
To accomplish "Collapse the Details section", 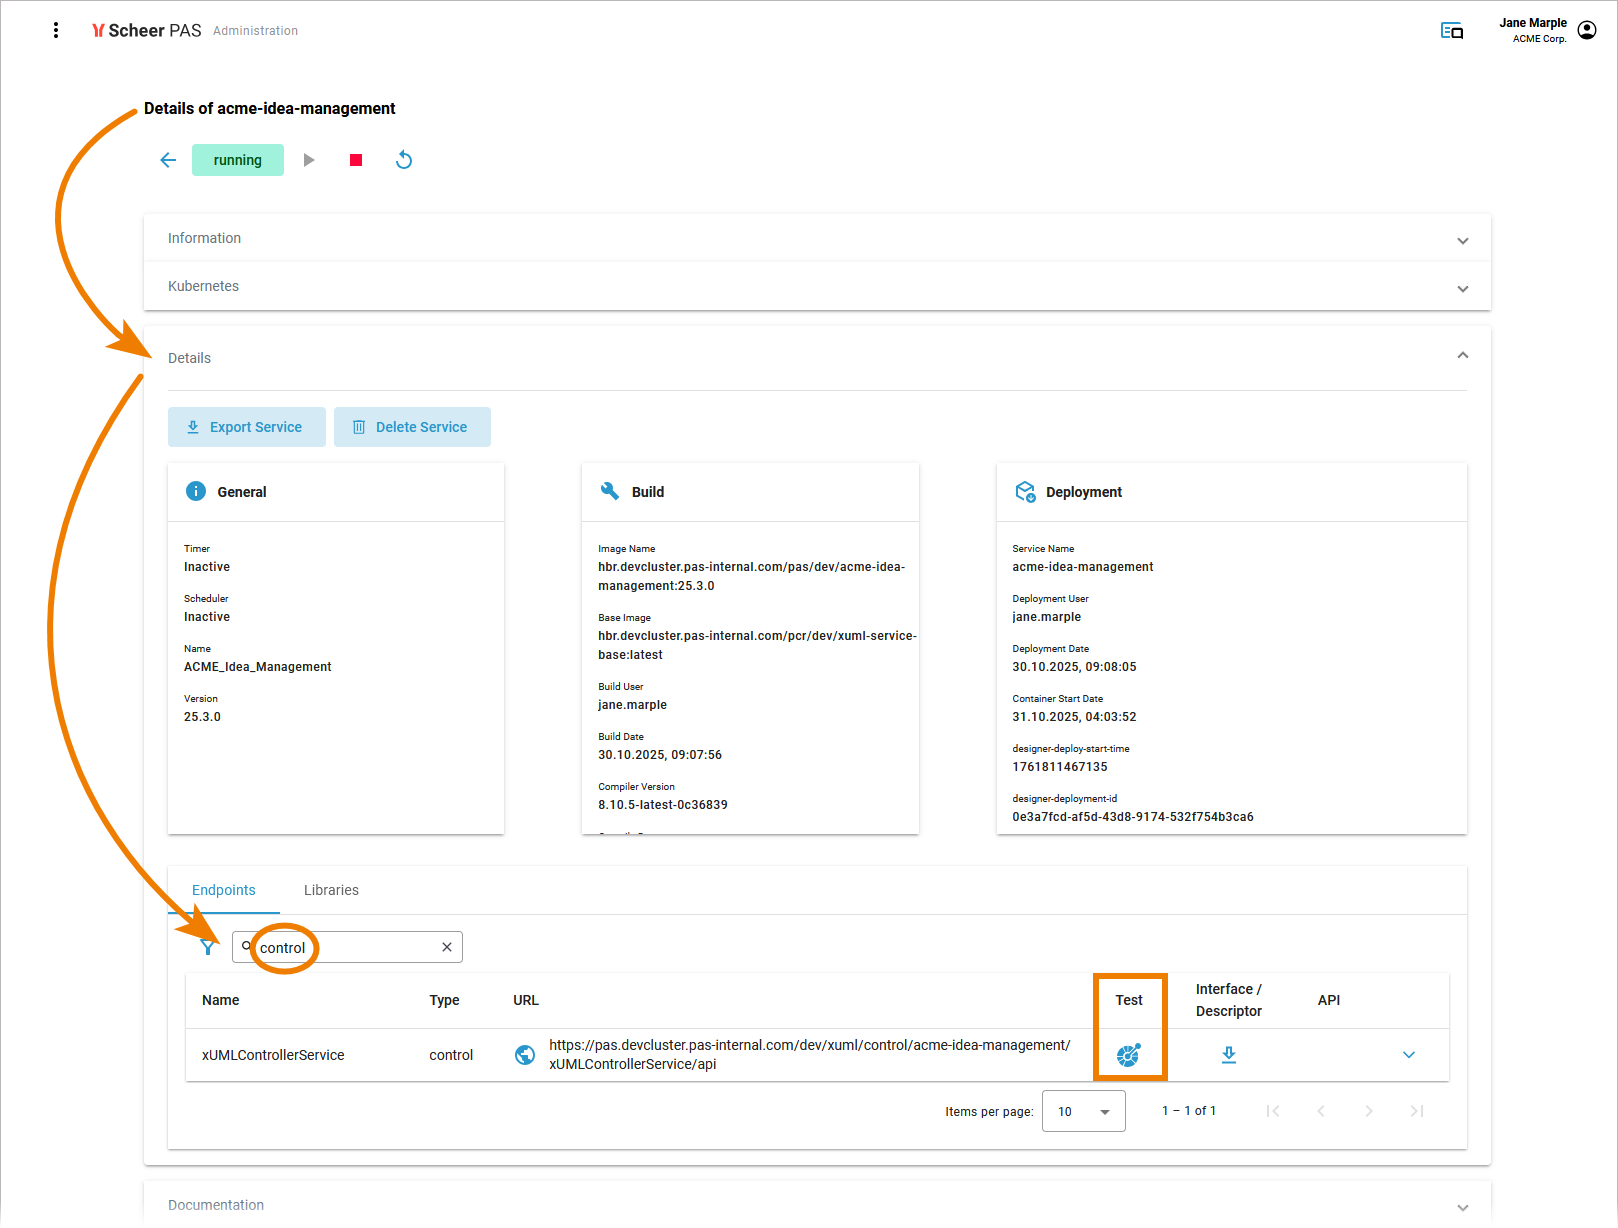I will click(x=1463, y=356).
